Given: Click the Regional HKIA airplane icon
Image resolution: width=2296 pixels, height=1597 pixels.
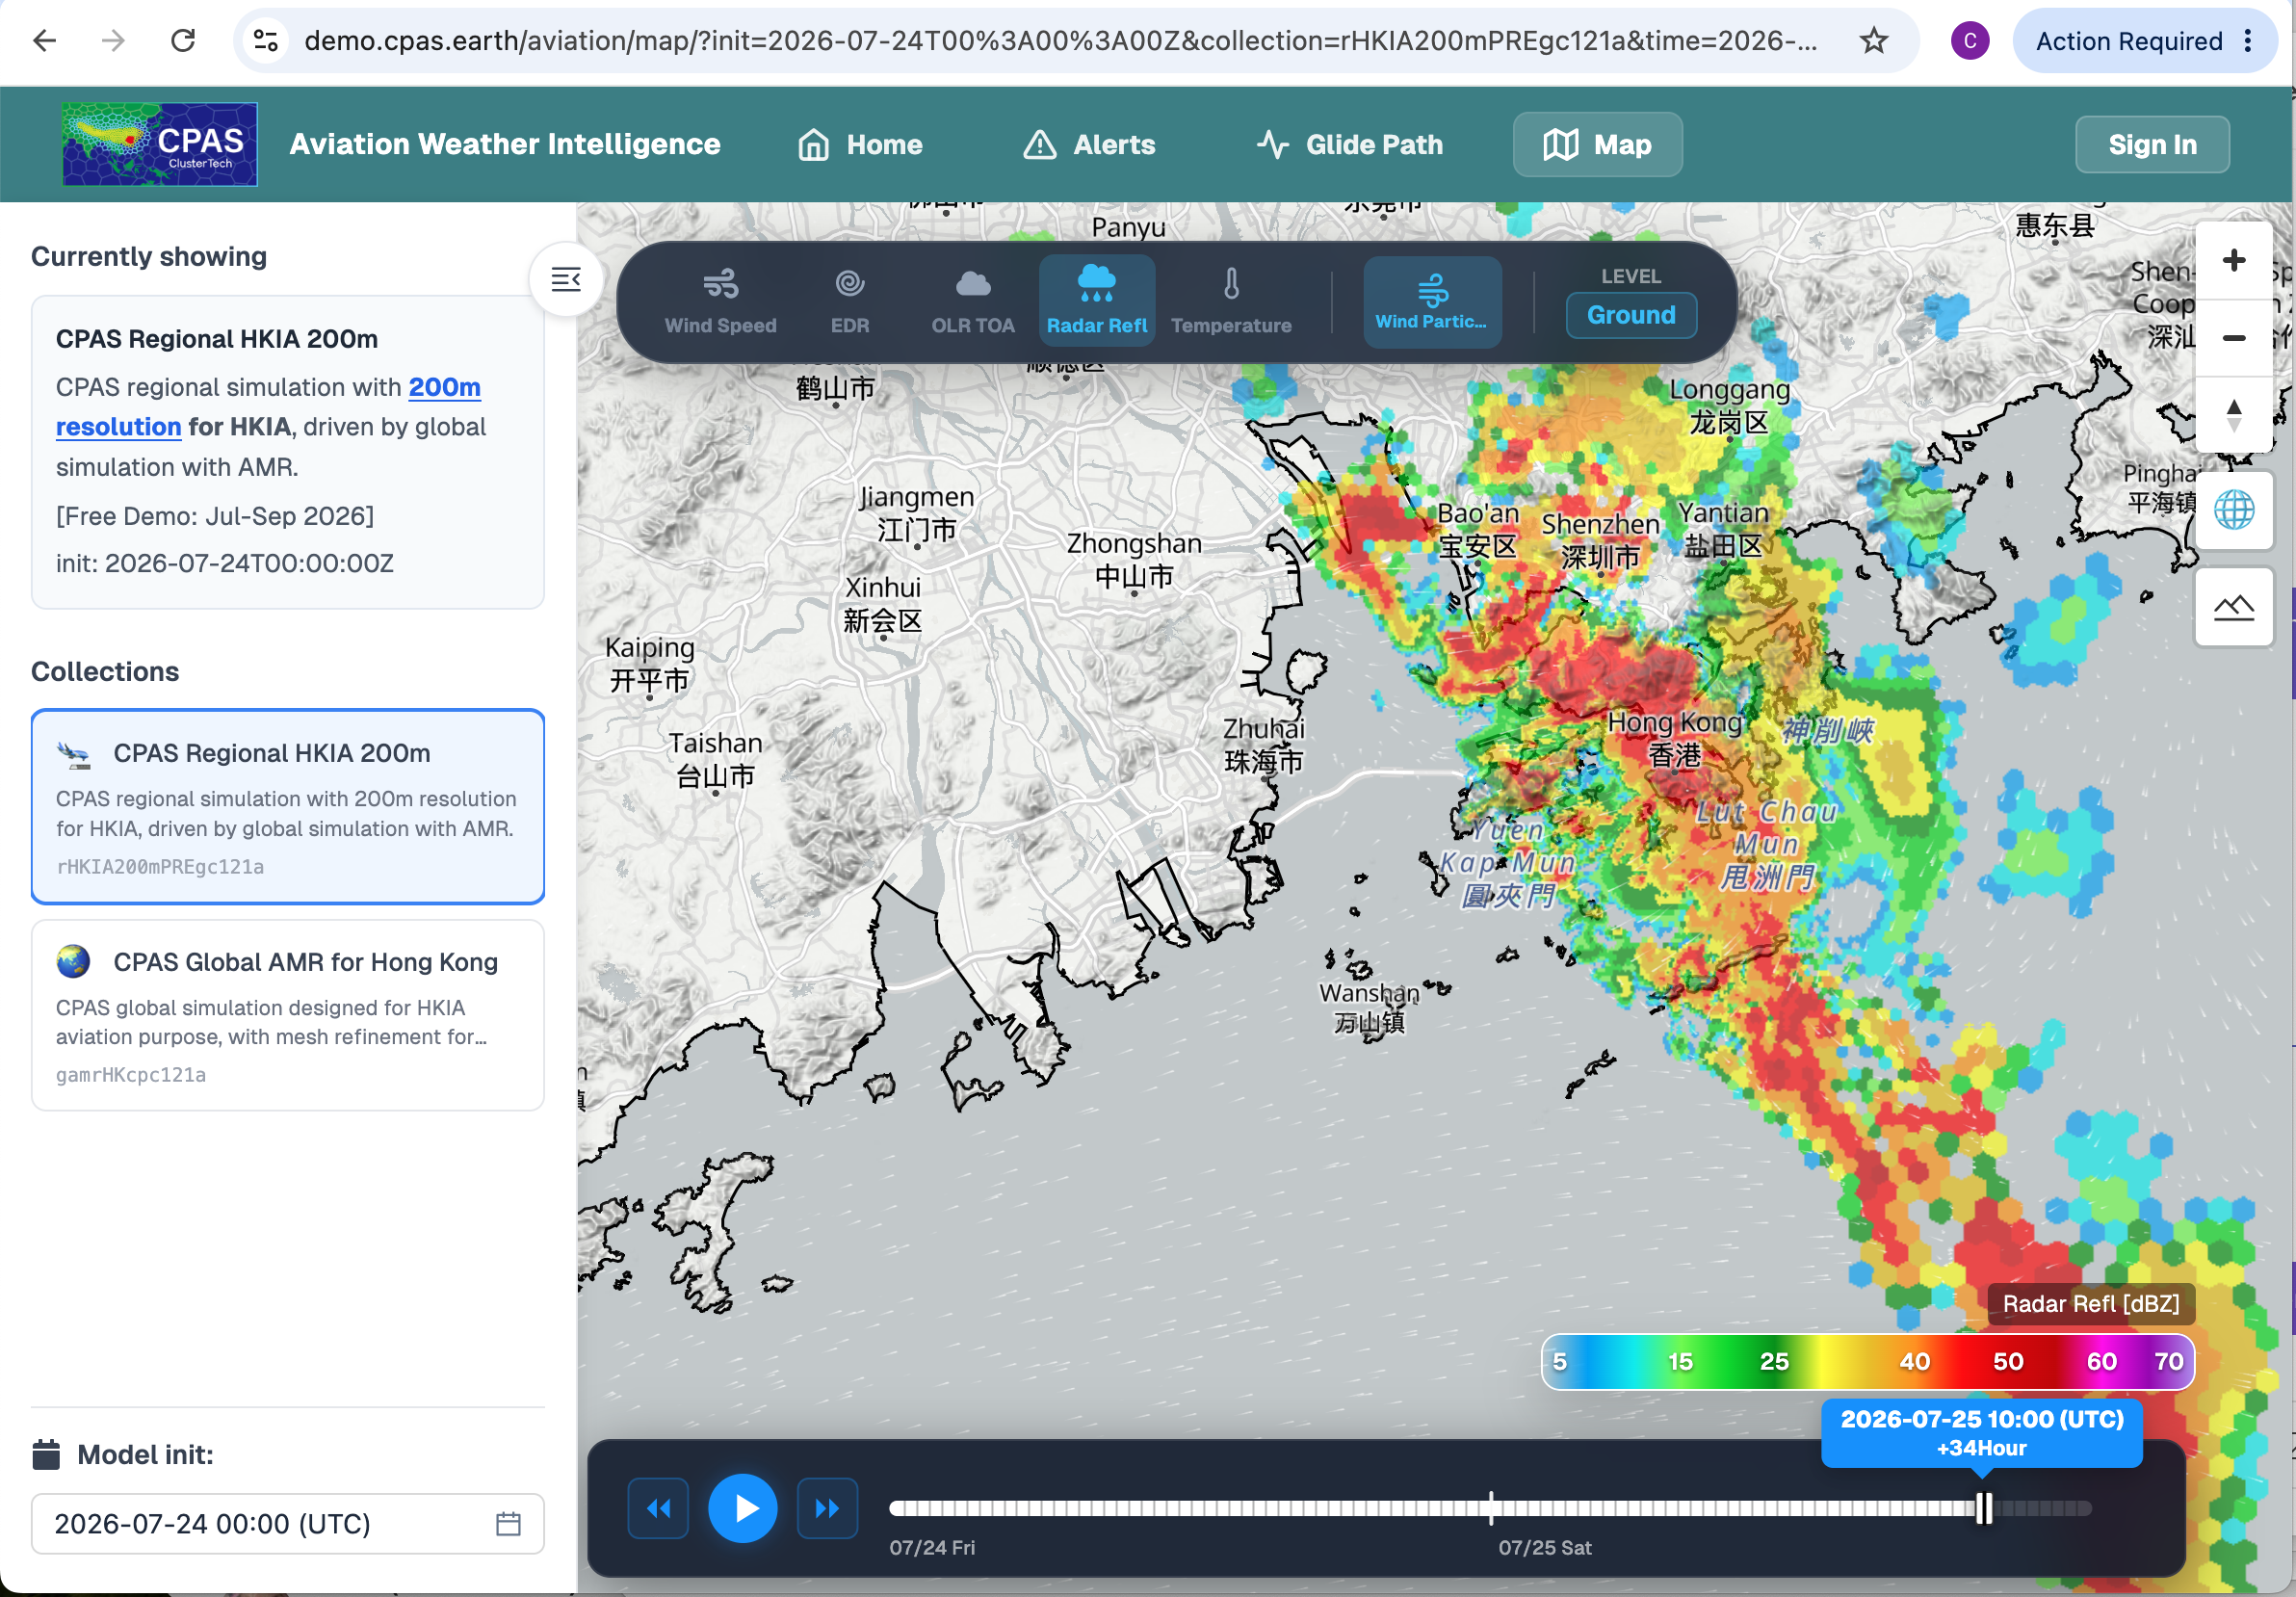Looking at the screenshot, I should pyautogui.click(x=74, y=754).
